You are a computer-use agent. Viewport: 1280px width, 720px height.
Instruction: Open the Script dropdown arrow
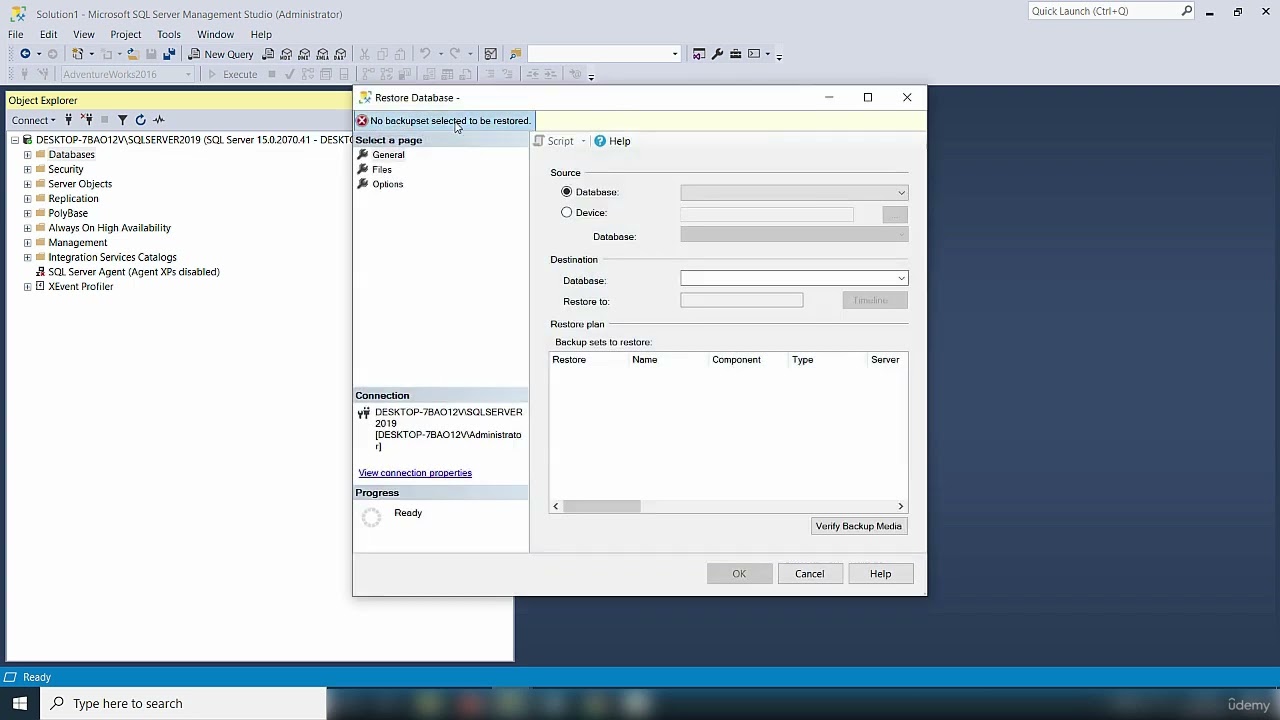point(583,141)
